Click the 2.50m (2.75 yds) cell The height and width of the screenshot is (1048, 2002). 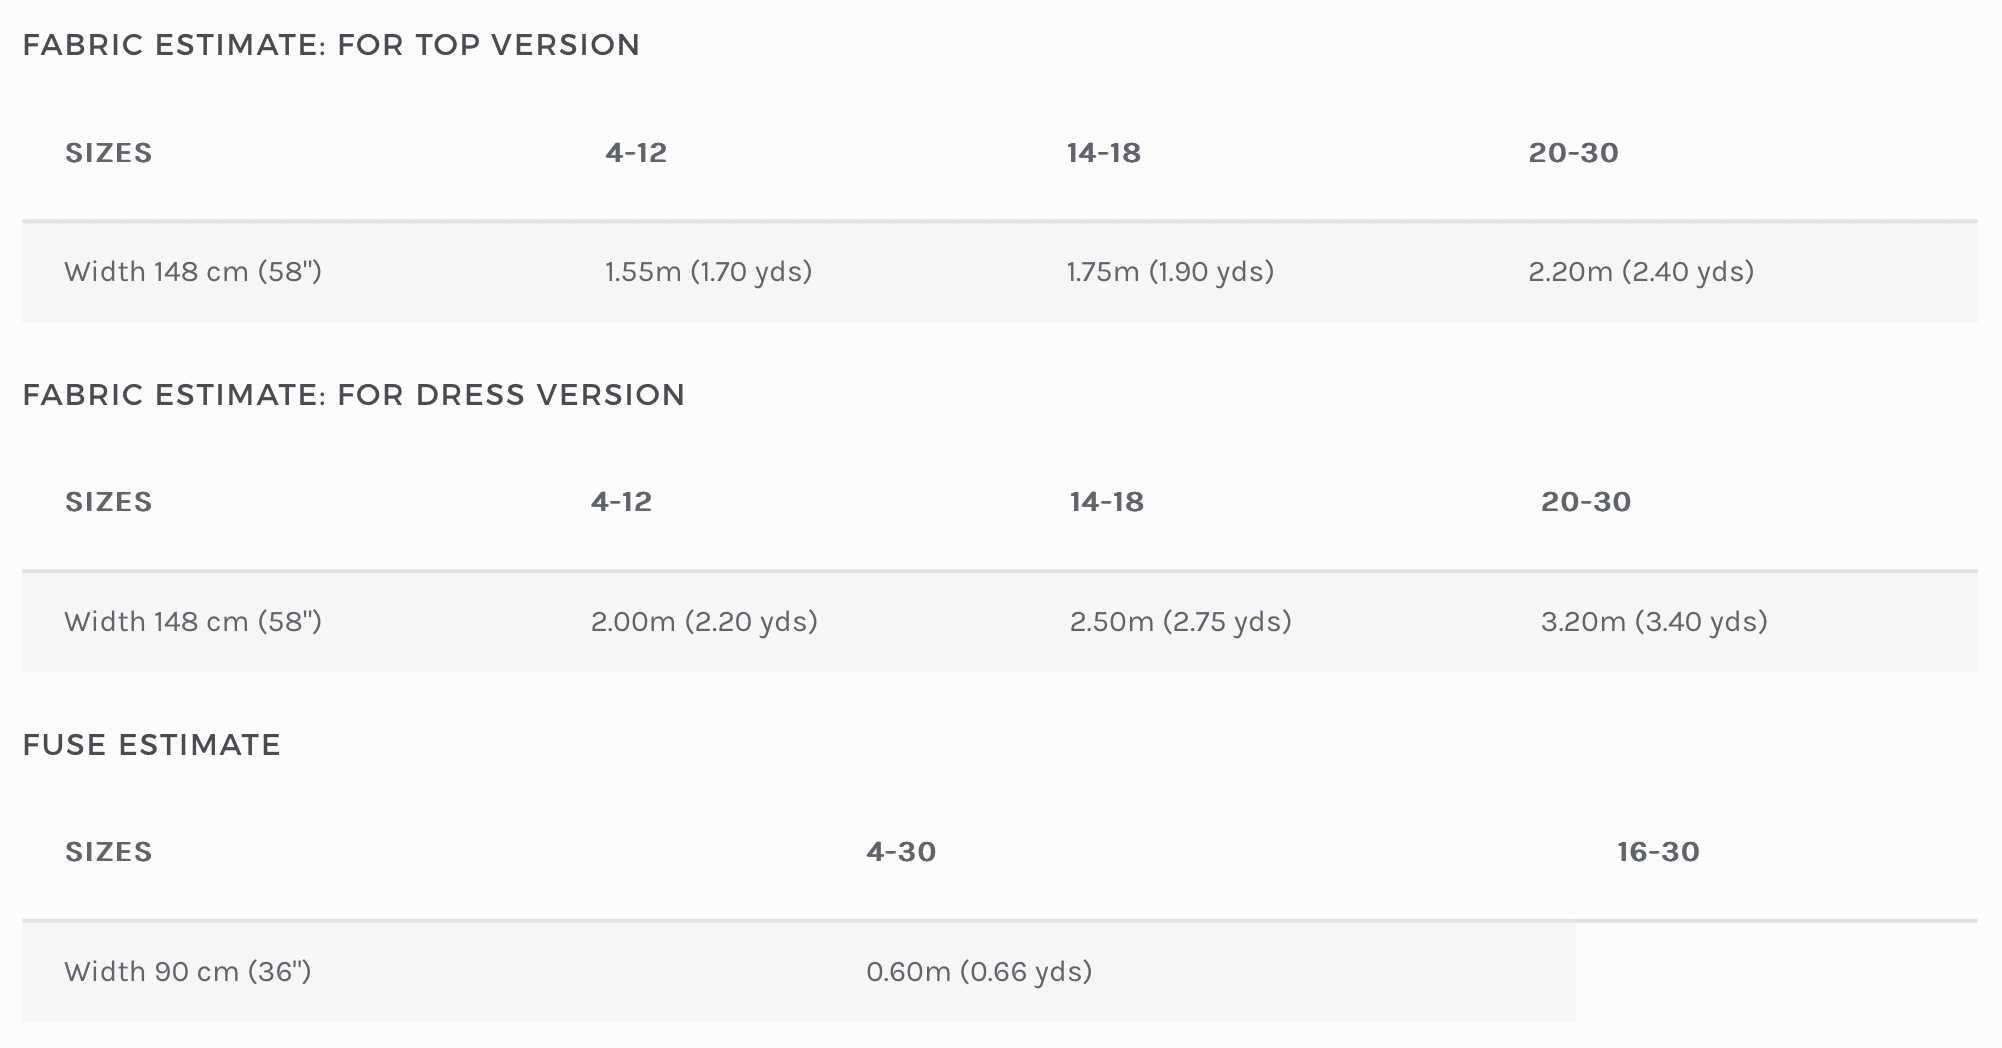point(1181,622)
